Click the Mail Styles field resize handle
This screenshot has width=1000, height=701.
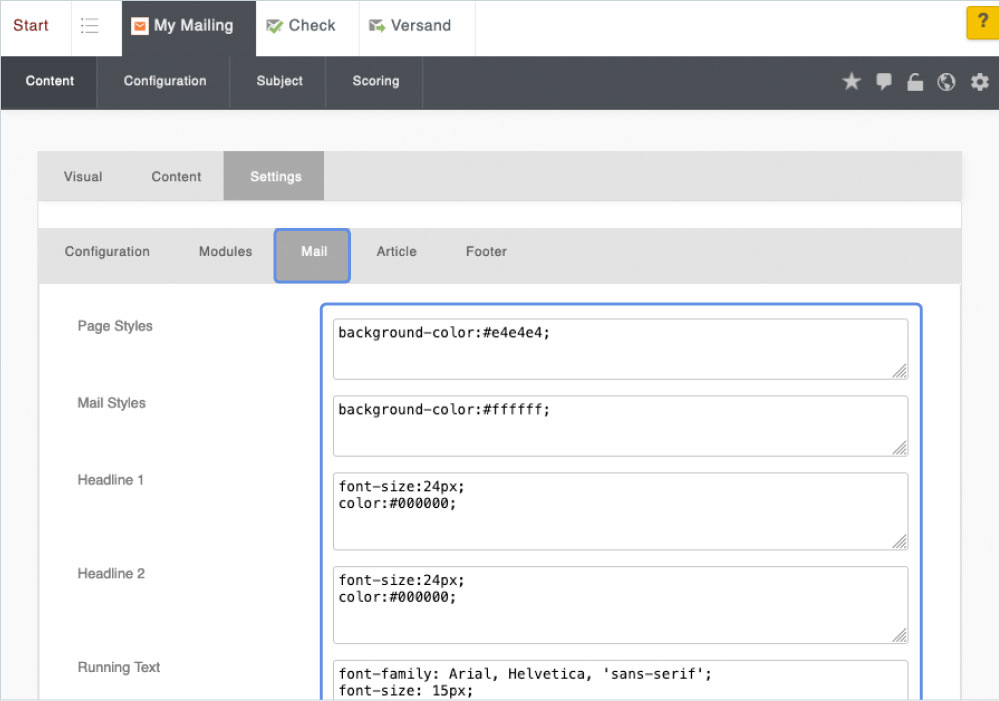pos(900,448)
